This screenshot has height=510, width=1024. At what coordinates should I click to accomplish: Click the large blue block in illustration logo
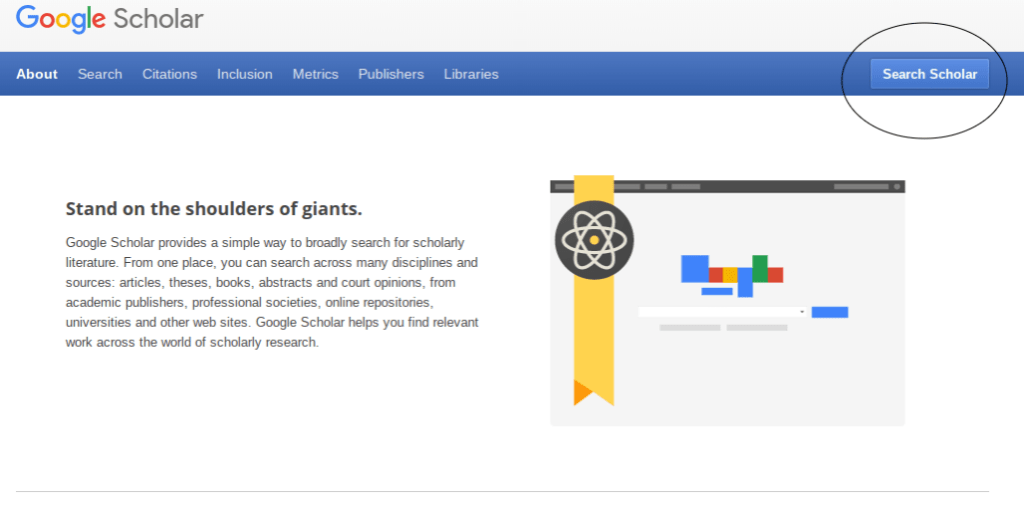coord(694,268)
